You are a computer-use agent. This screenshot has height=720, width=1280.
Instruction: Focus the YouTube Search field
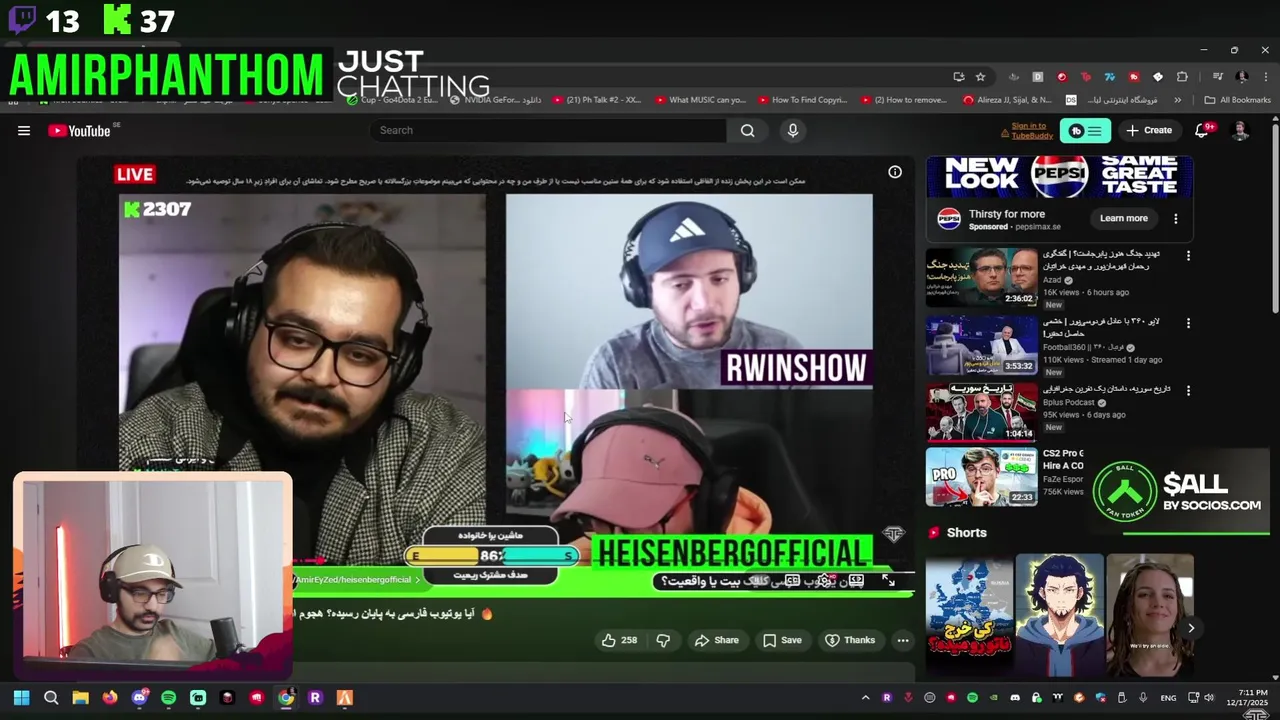pos(548,130)
